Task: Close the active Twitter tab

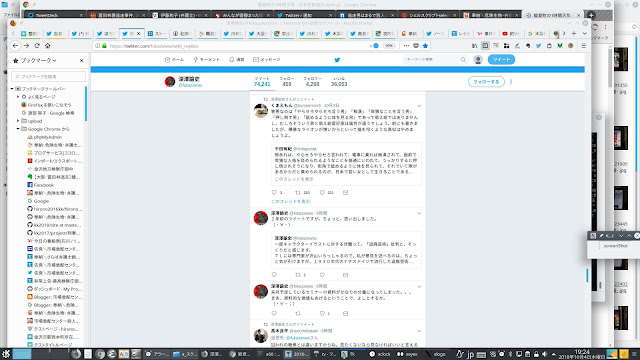Action: click(x=138, y=33)
